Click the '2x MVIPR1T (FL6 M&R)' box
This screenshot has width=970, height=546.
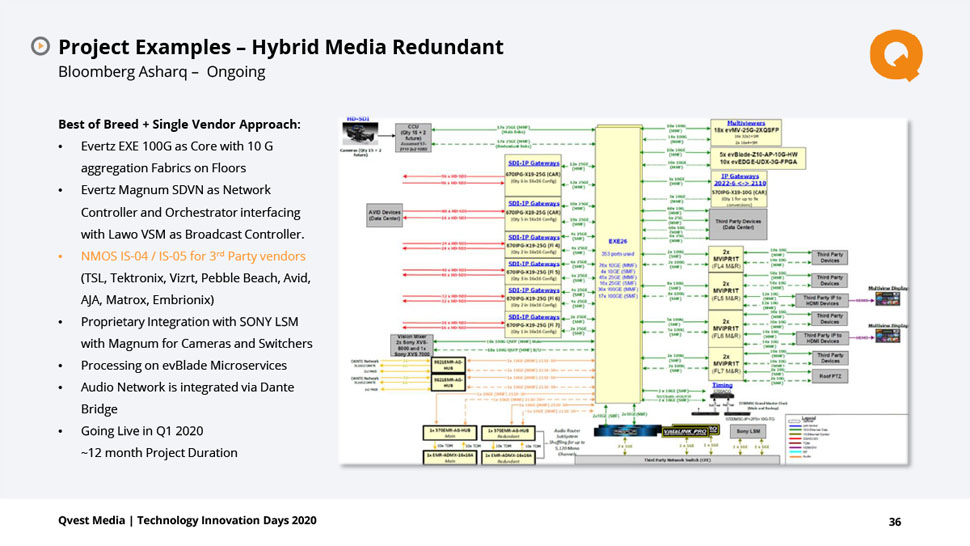coord(726,329)
